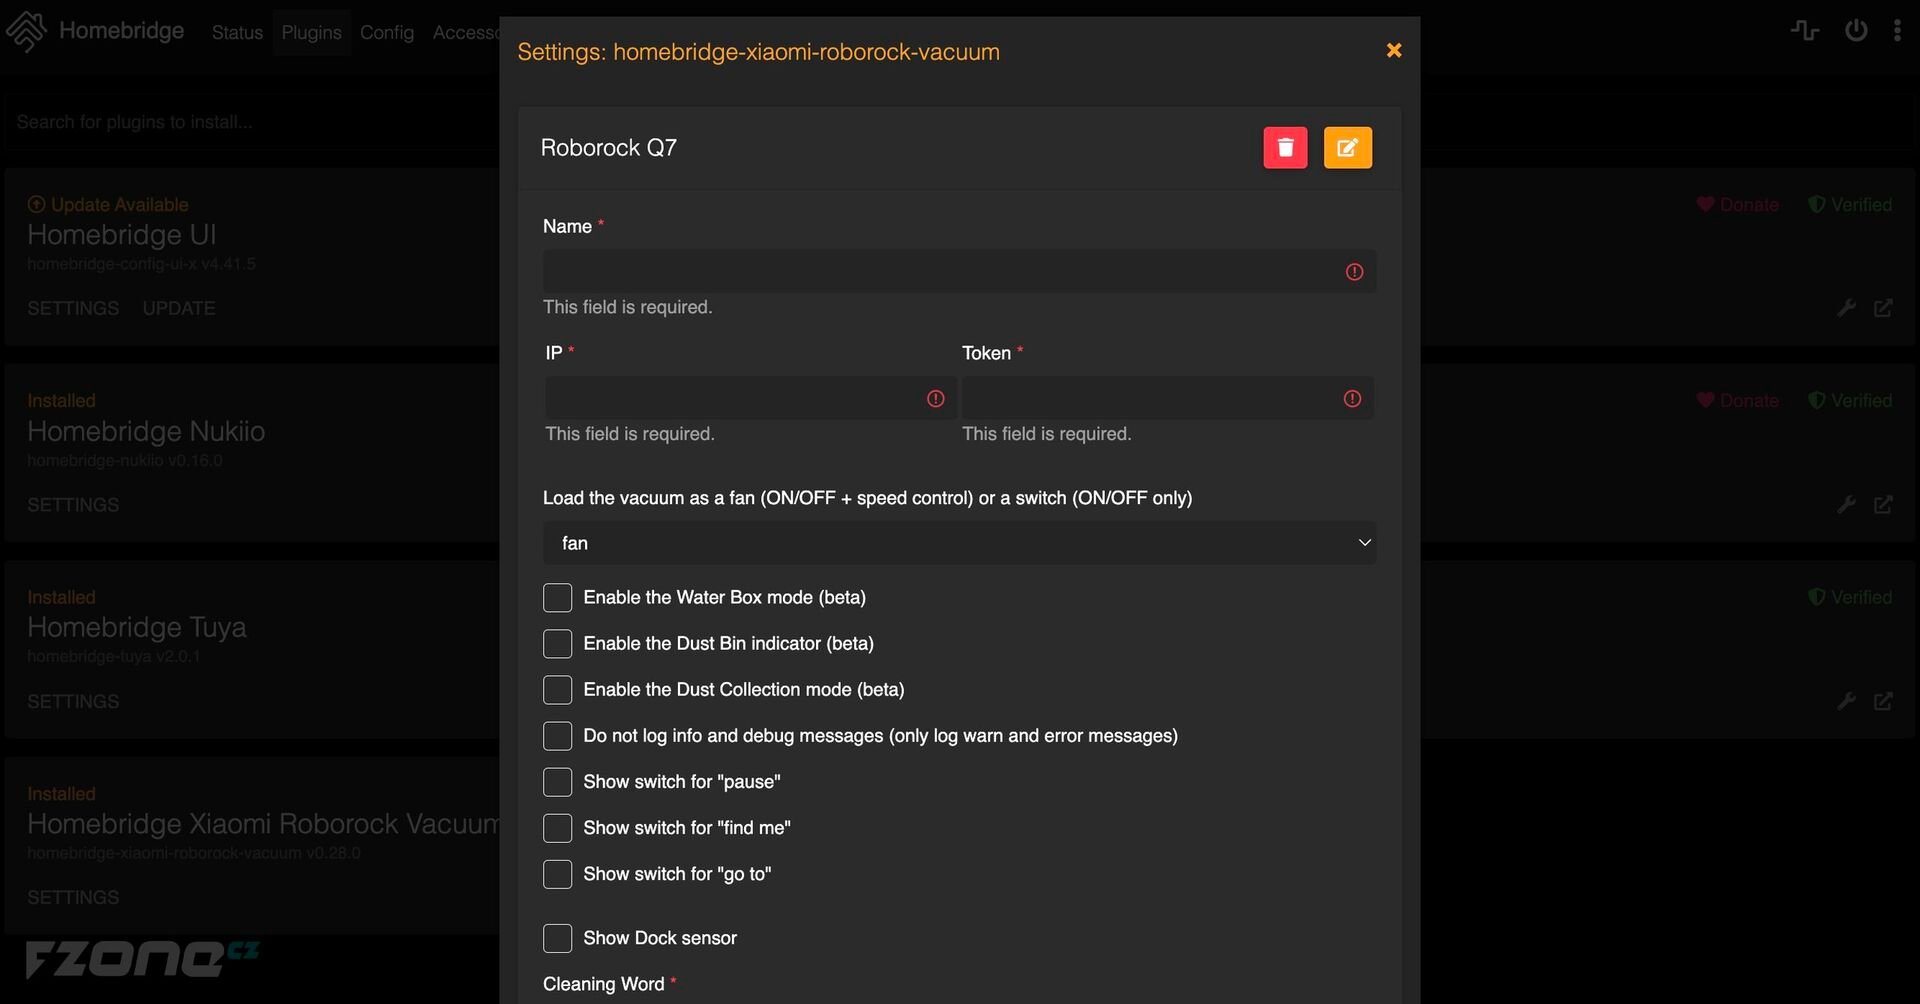This screenshot has height=1004, width=1920.
Task: Go to the Accessories tab
Action: tap(465, 32)
